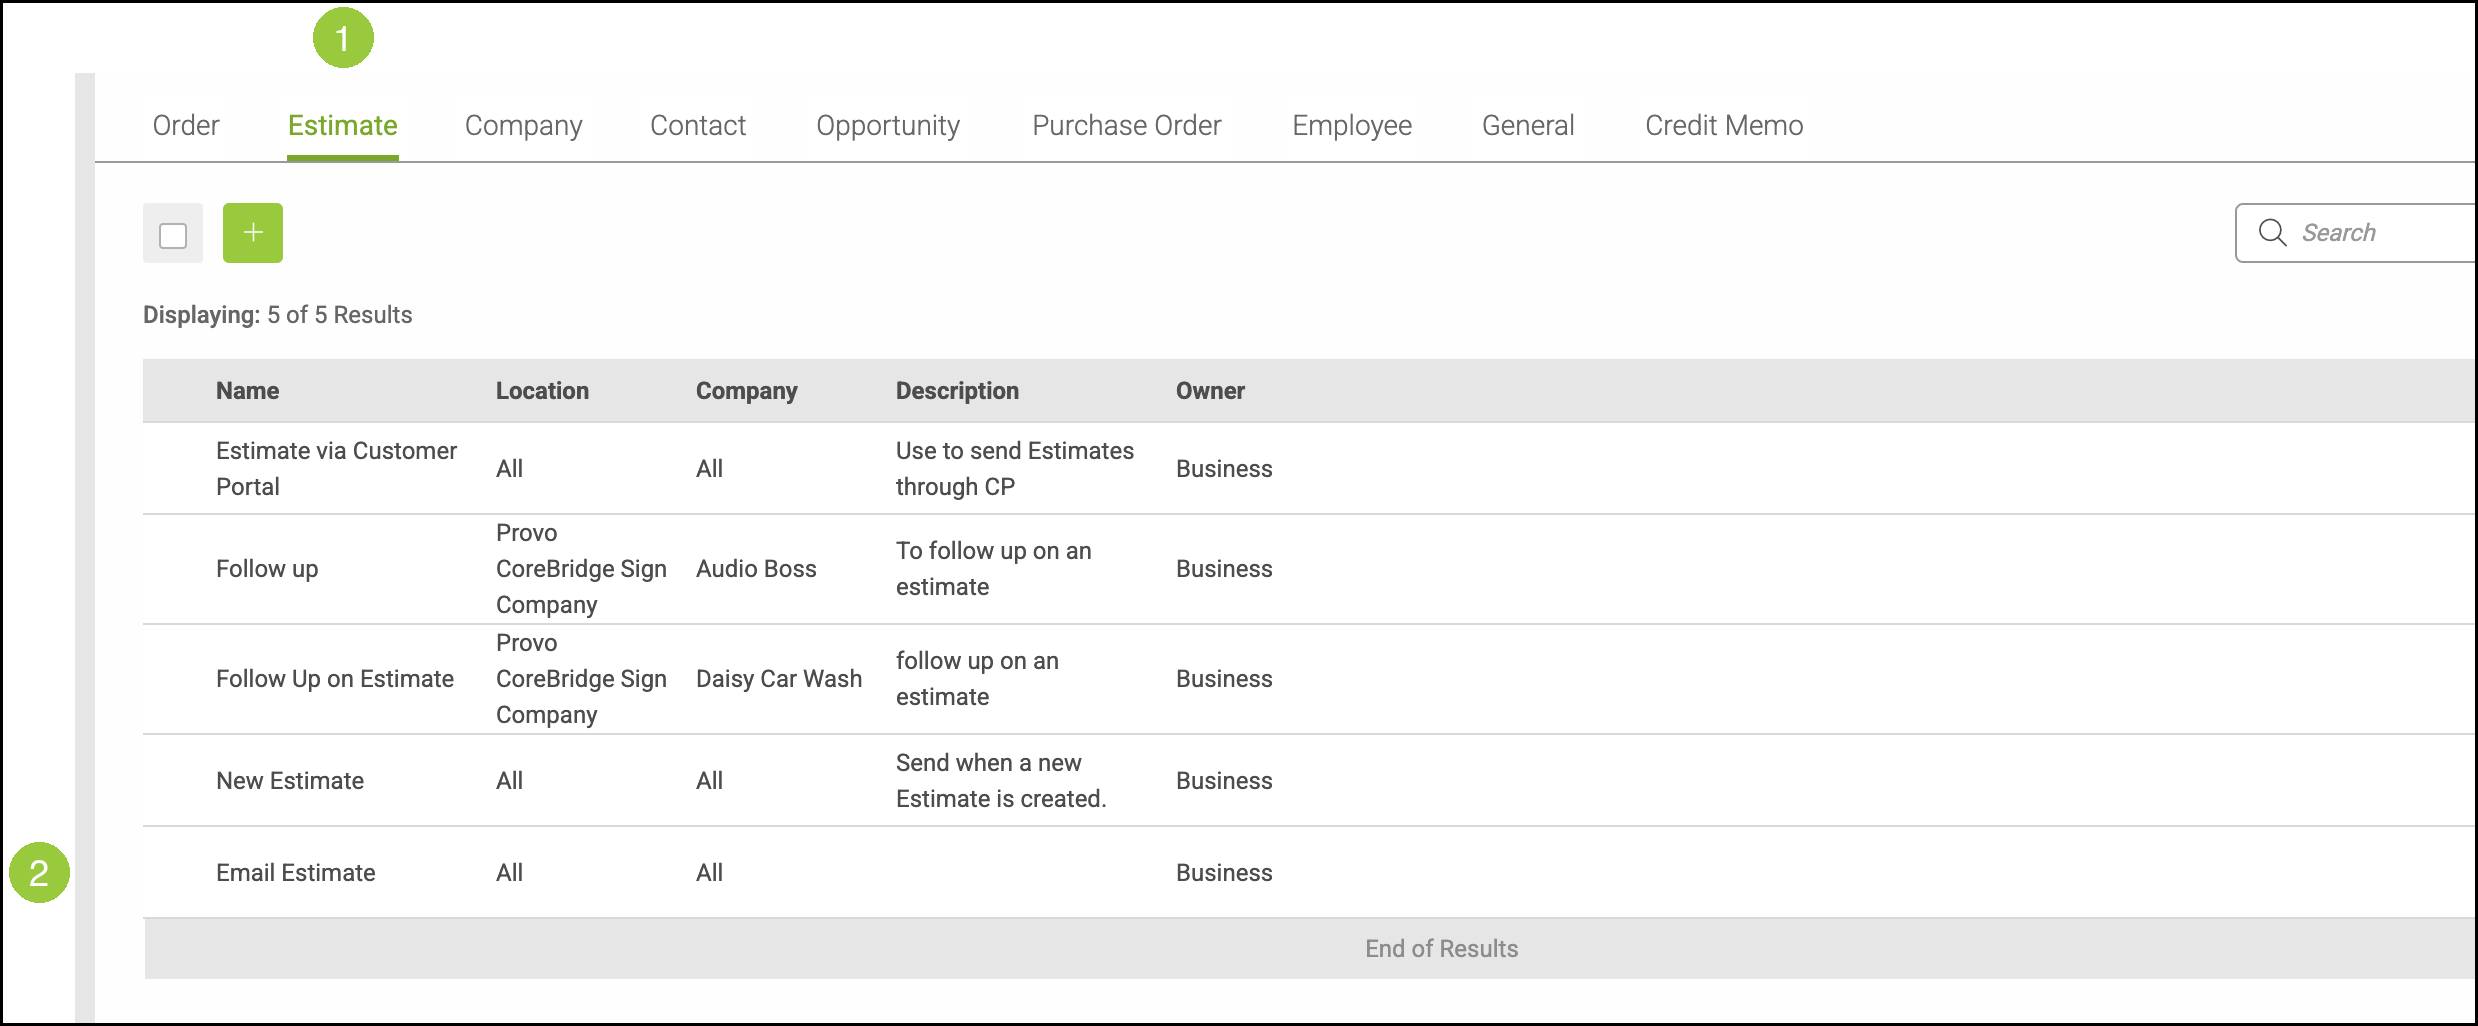Viewport: 2478px width, 1026px height.
Task: Select the Estimate tab
Action: [x=343, y=125]
